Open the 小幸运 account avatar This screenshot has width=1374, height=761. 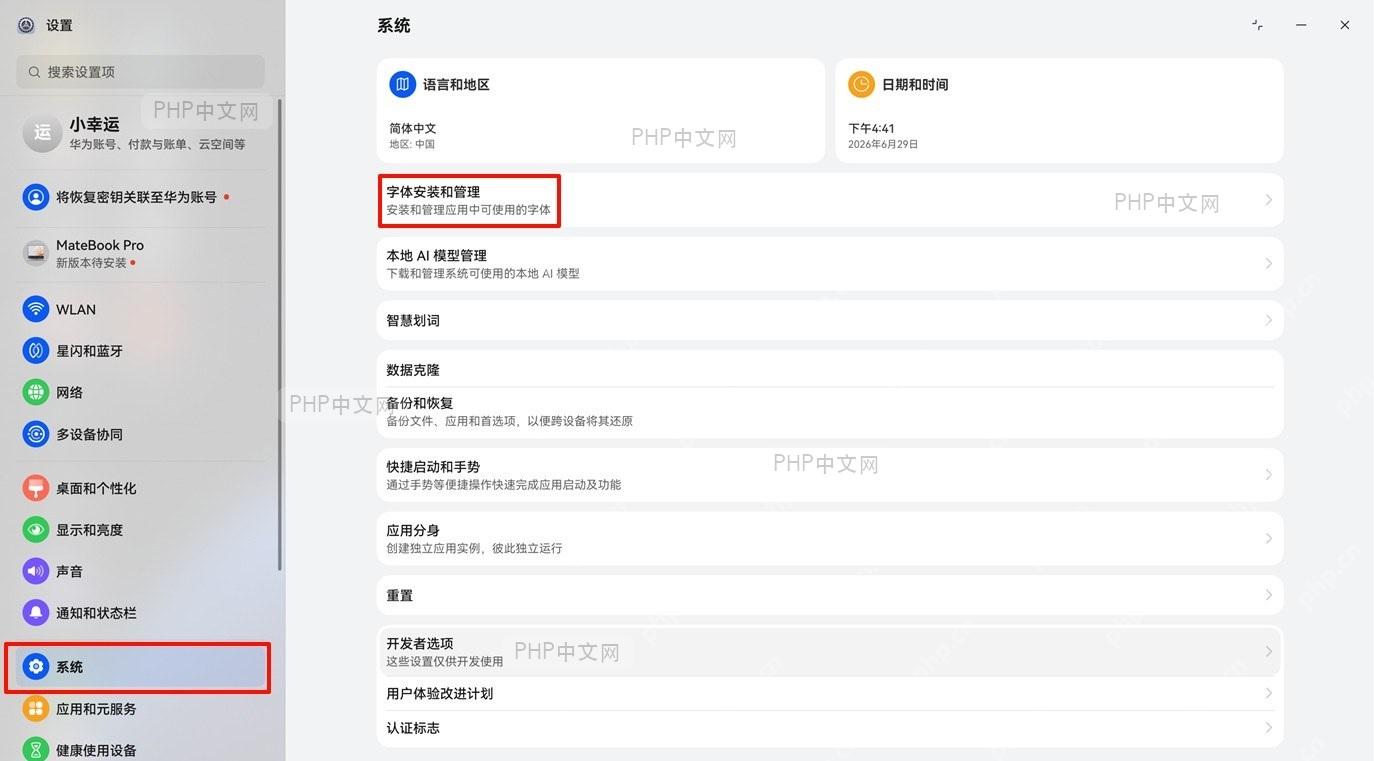click(42, 133)
